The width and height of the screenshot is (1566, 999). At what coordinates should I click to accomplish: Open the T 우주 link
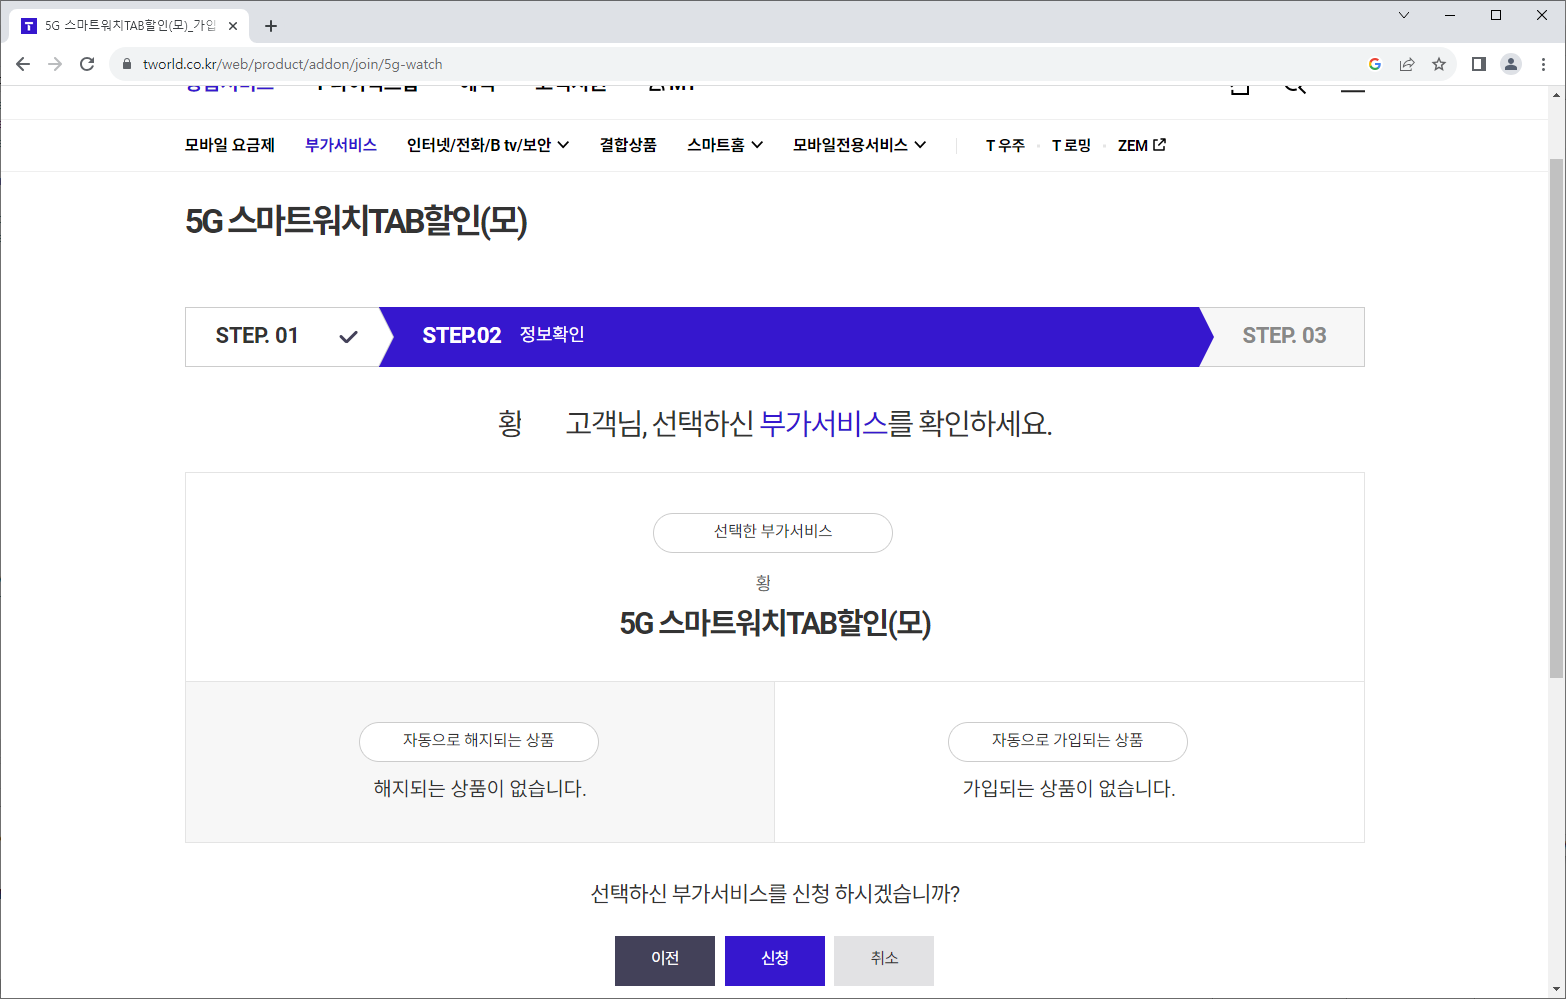(x=1005, y=145)
